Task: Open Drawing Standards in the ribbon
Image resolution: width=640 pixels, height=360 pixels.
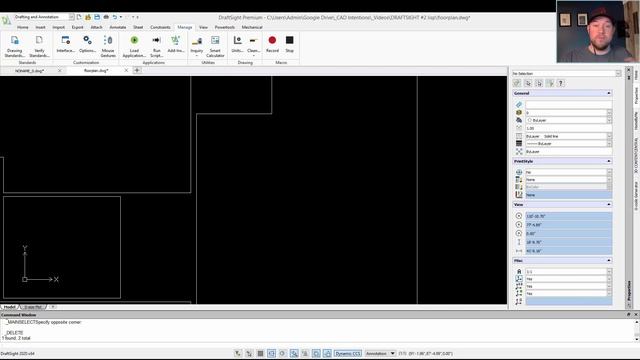Action: (x=14, y=46)
